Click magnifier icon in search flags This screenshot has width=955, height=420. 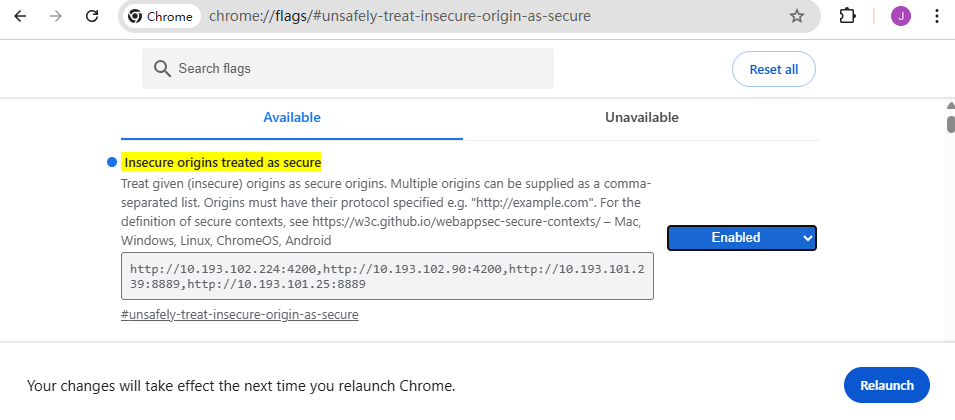point(162,69)
